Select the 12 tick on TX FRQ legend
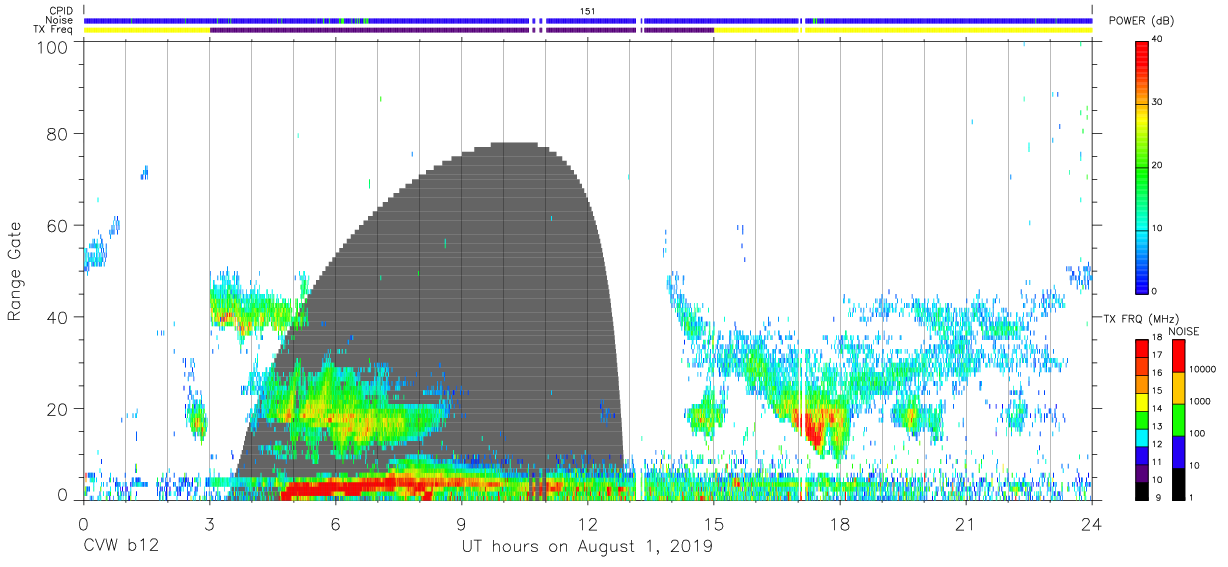 coord(1157,444)
